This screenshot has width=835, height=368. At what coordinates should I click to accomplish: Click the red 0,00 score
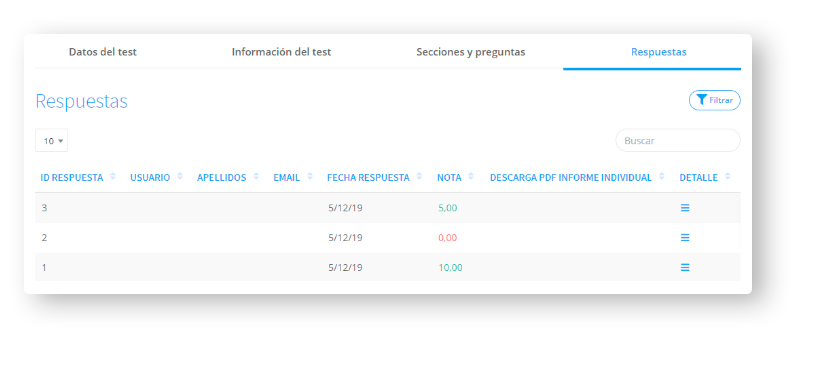[448, 238]
